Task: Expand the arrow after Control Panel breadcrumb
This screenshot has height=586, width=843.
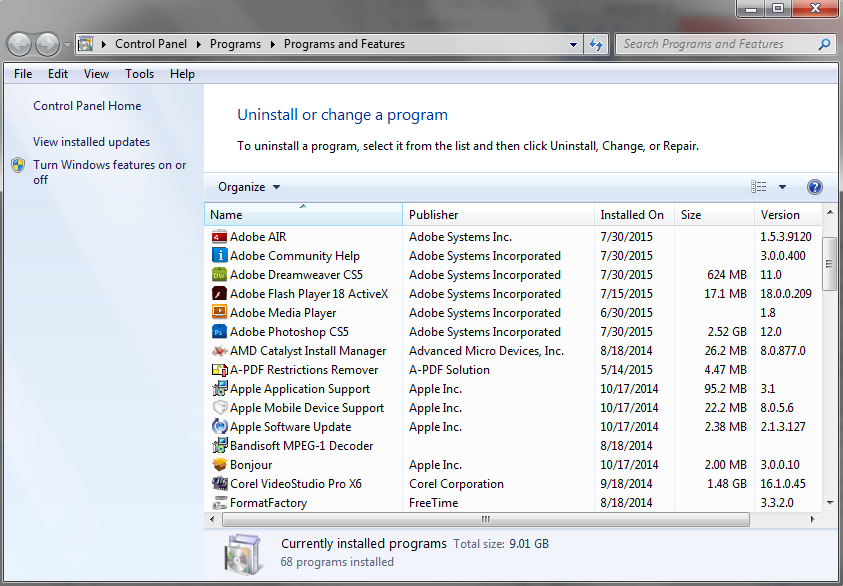Action: 198,44
